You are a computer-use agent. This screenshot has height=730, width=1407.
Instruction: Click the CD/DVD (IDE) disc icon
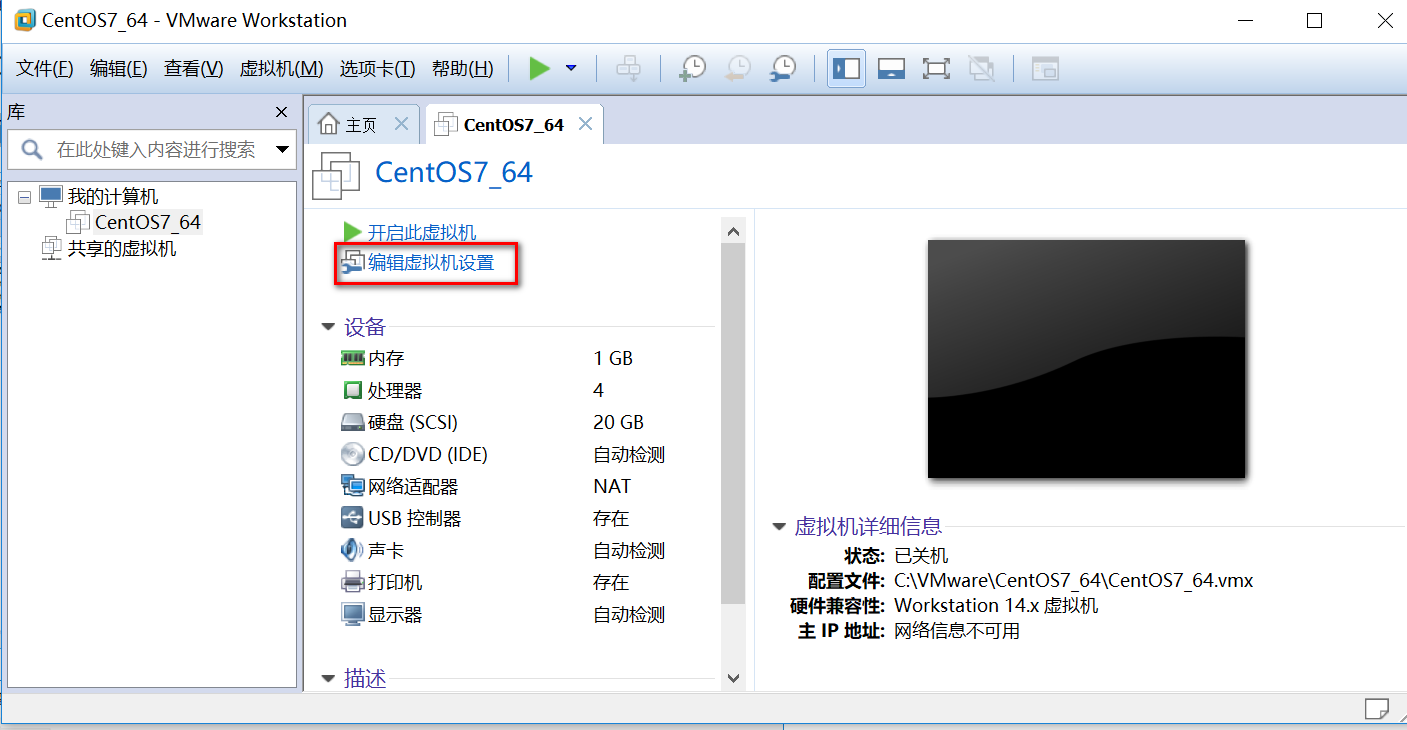pyautogui.click(x=352, y=454)
